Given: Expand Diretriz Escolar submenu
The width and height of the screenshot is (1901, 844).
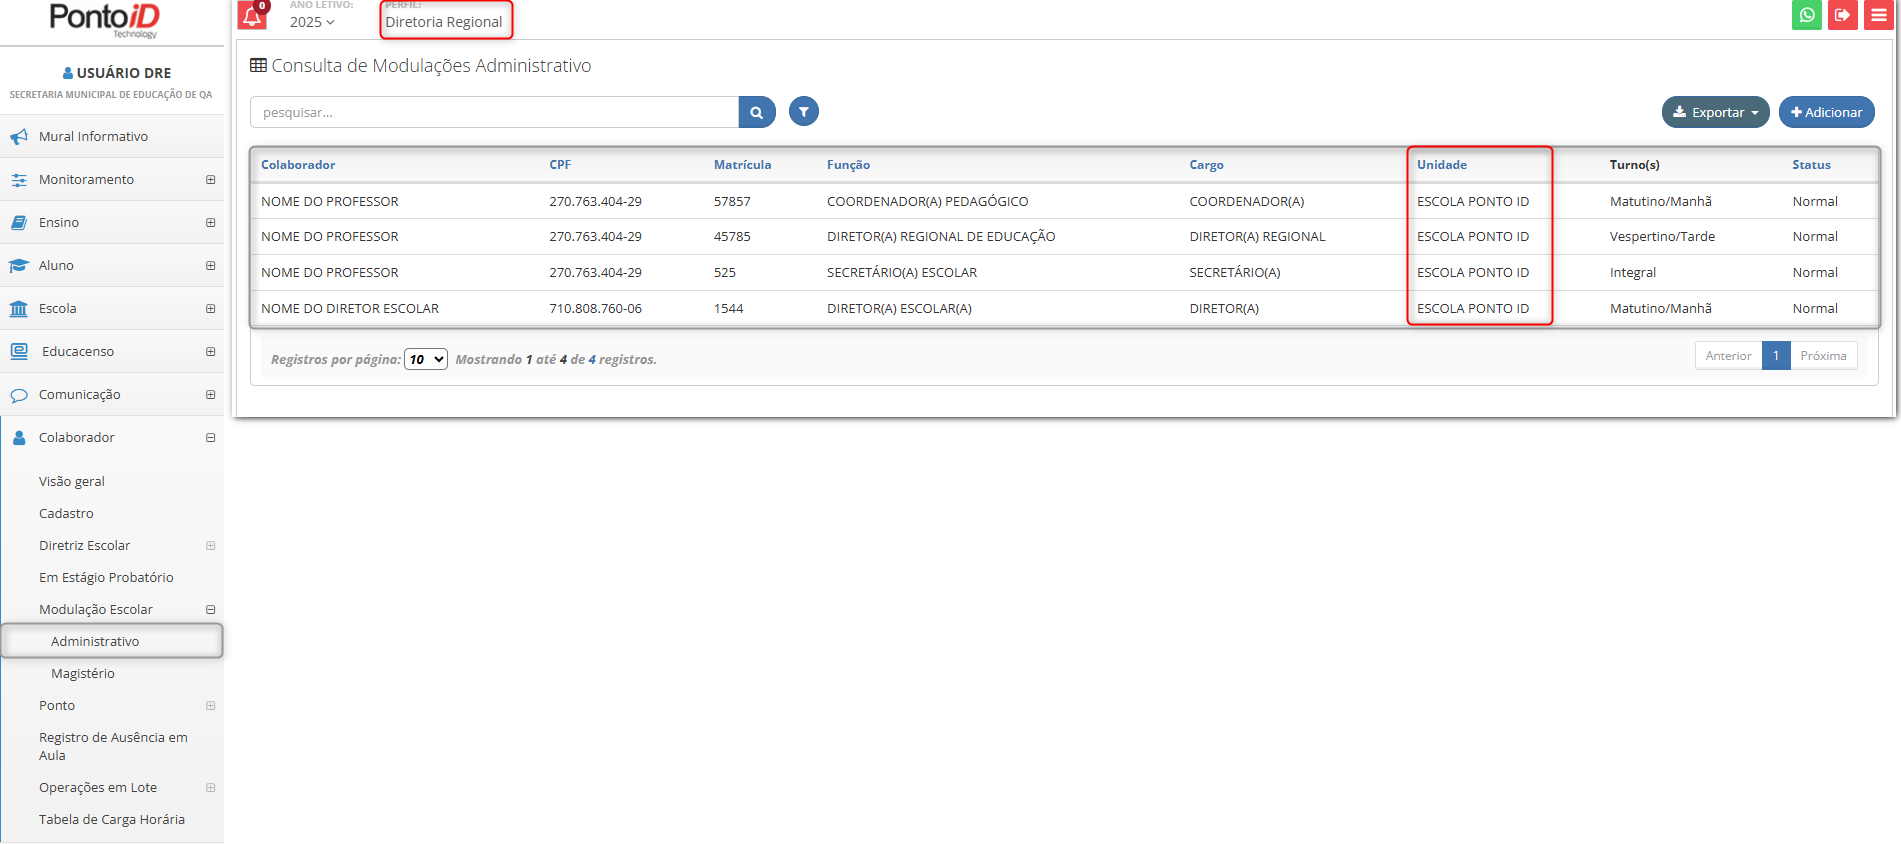Looking at the screenshot, I should point(210,546).
